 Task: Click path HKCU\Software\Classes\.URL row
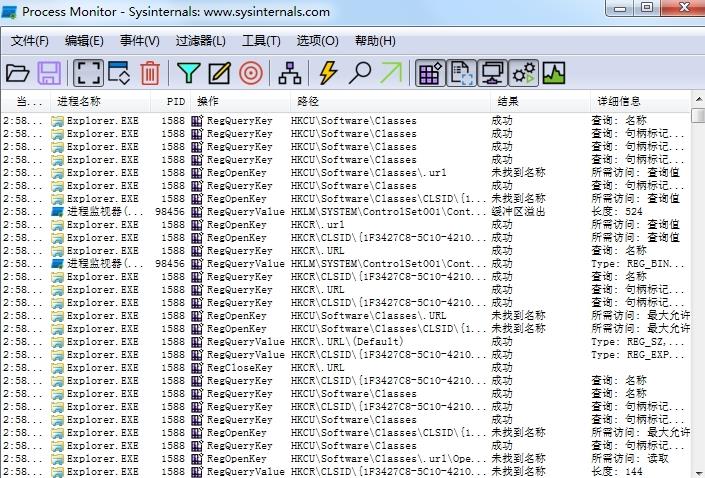pyautogui.click(x=368, y=315)
